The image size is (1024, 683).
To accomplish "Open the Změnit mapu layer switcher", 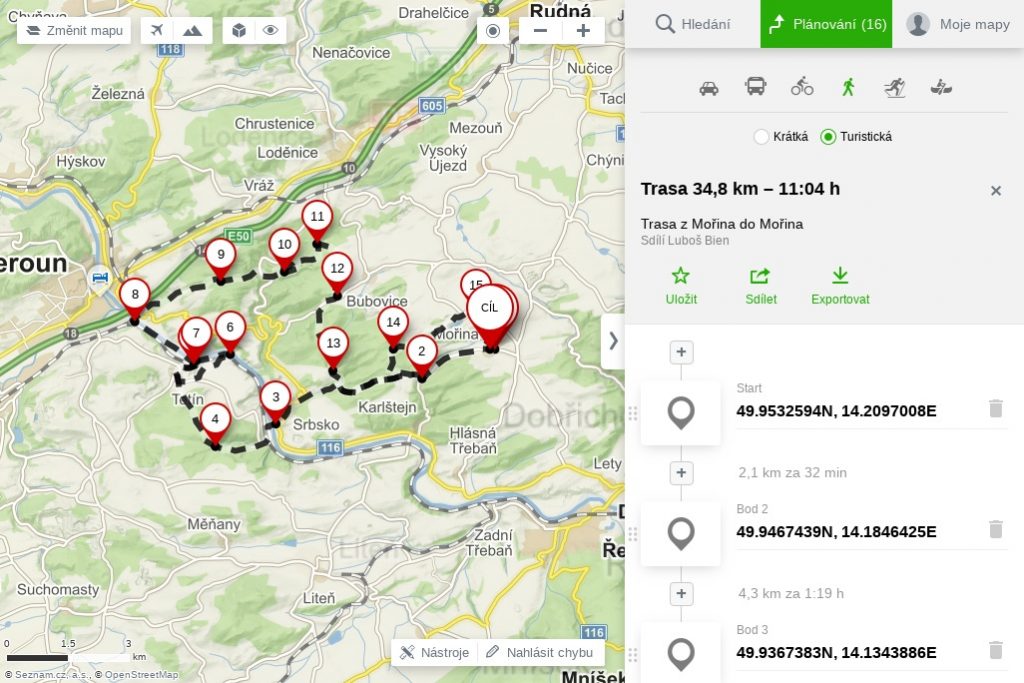I will pyautogui.click(x=74, y=31).
